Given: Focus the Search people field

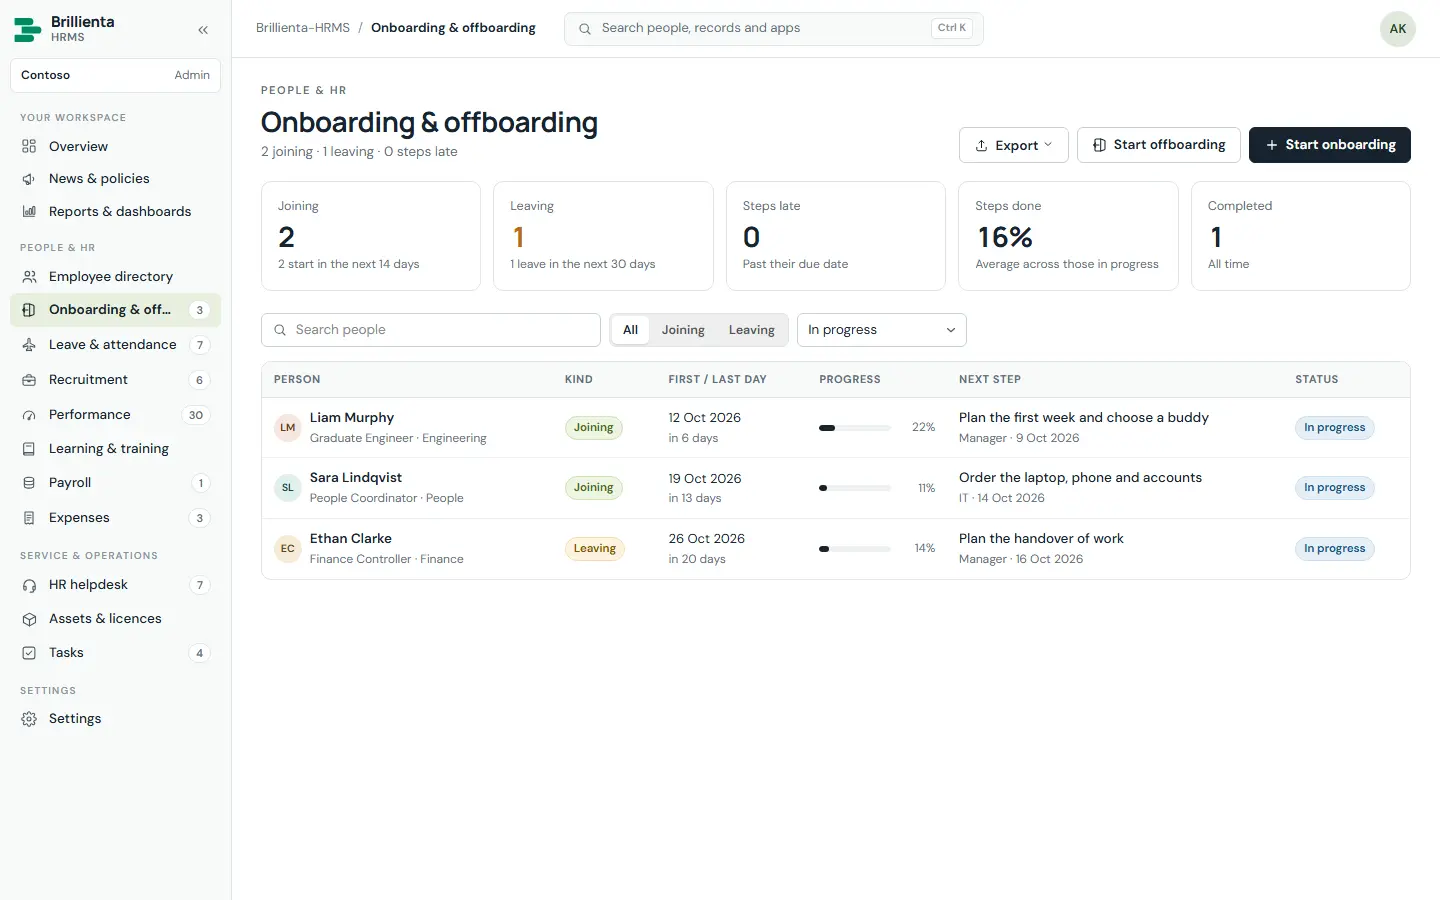Looking at the screenshot, I should click(x=430, y=330).
